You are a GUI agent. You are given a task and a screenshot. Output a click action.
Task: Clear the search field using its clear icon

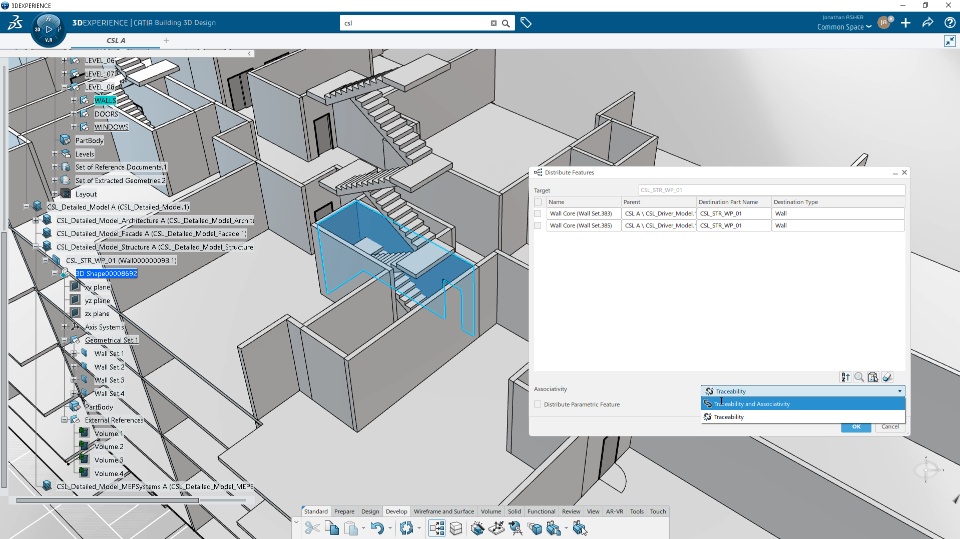(x=493, y=23)
